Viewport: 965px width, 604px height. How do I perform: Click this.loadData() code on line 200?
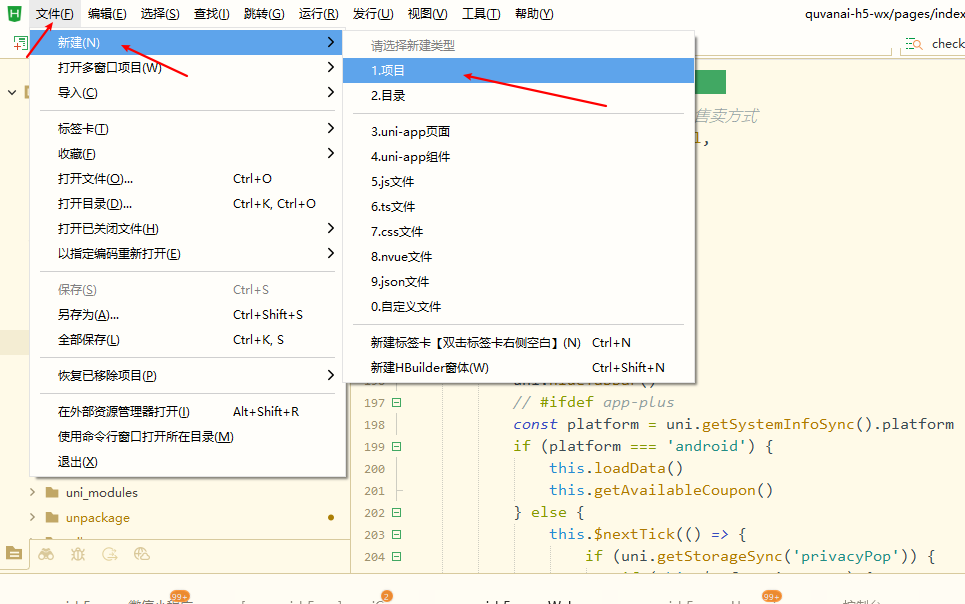pyautogui.click(x=616, y=468)
